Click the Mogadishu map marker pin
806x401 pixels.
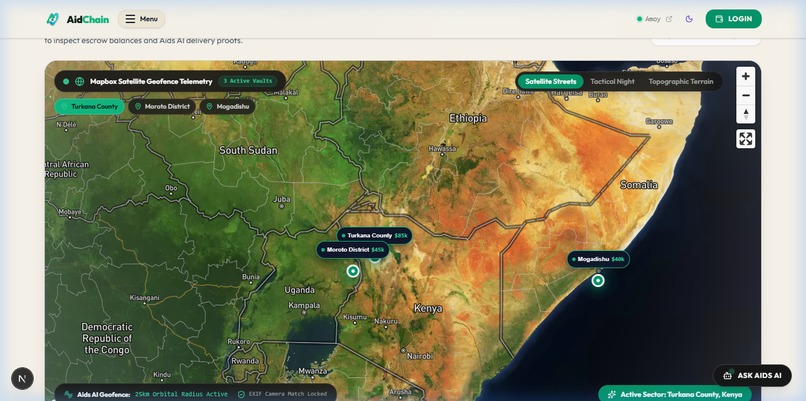[x=597, y=281]
